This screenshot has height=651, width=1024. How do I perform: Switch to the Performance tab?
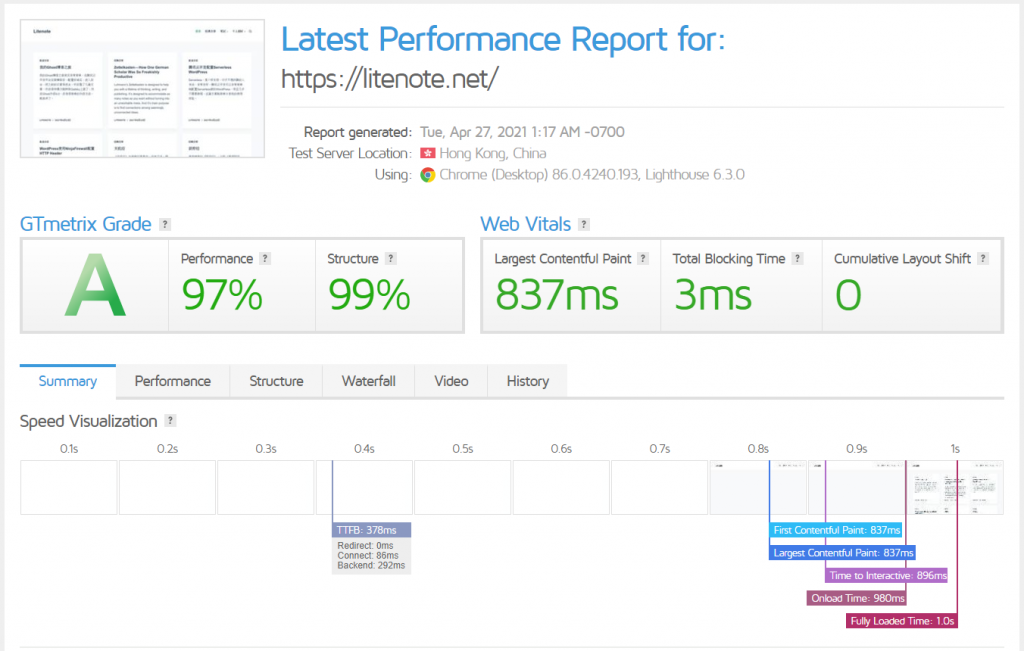pos(173,381)
